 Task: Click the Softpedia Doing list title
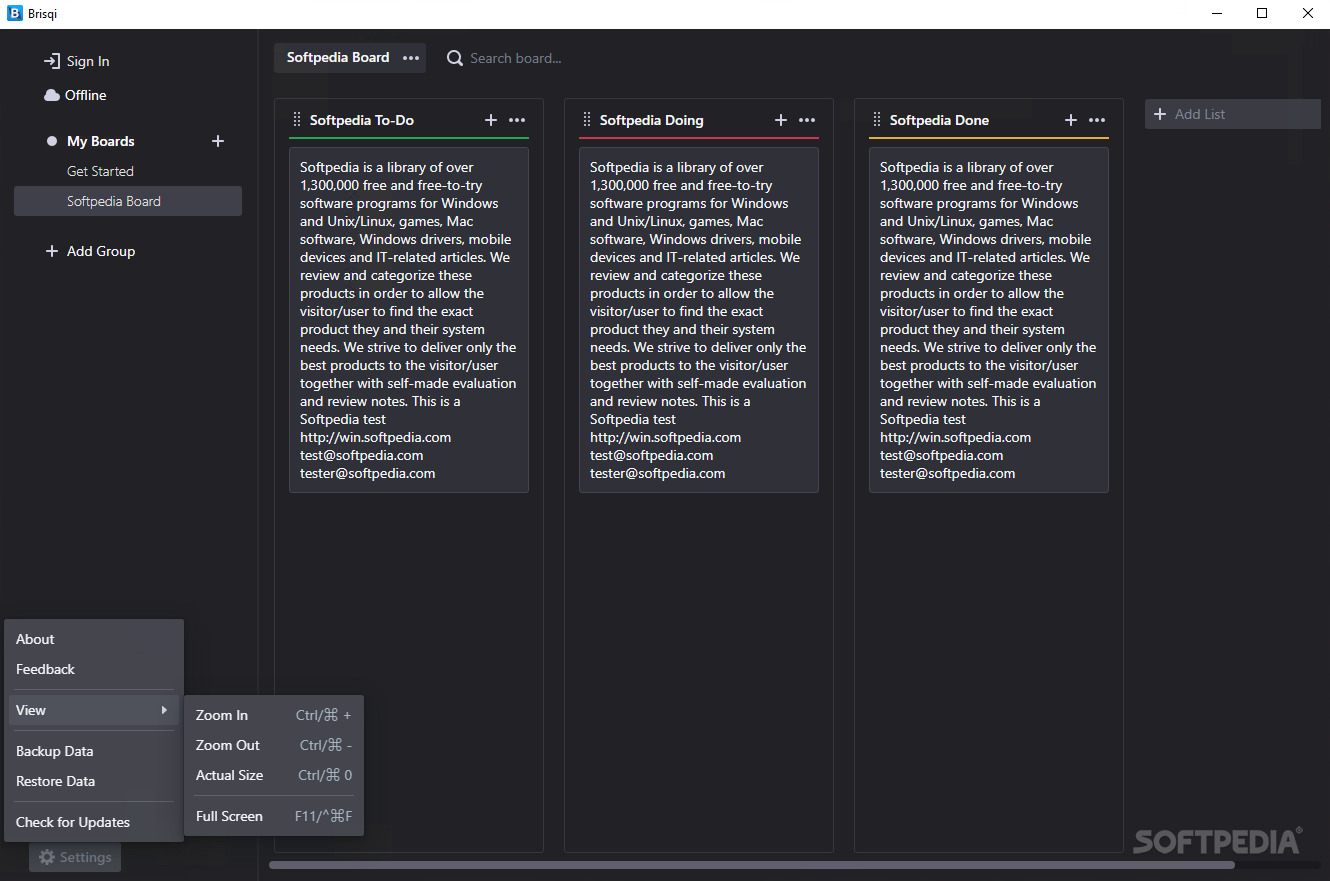tap(652, 120)
